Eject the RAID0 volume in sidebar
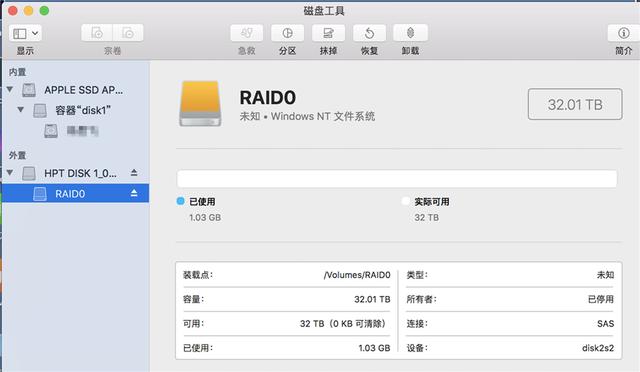Image resolution: width=640 pixels, height=372 pixels. coord(134,193)
